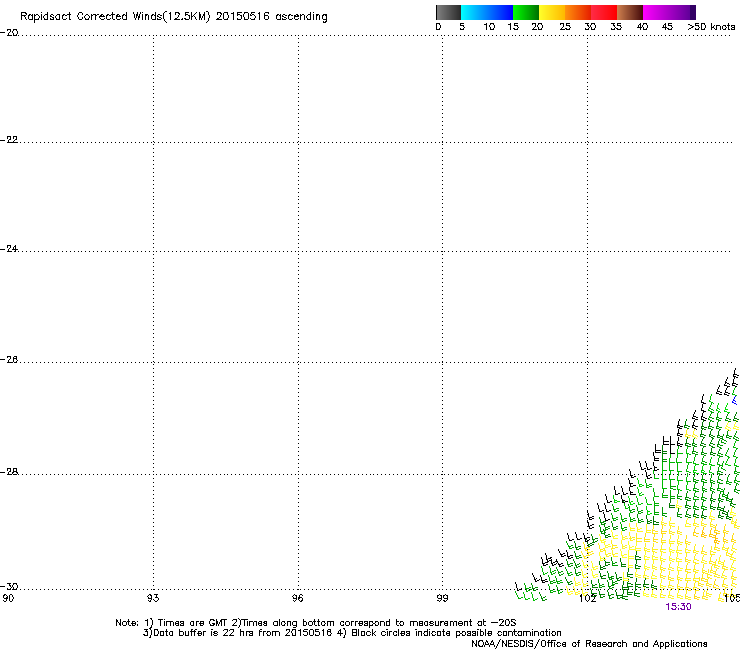
Task: Click latitude label '-28' on the axis
Action: click(x=9, y=472)
